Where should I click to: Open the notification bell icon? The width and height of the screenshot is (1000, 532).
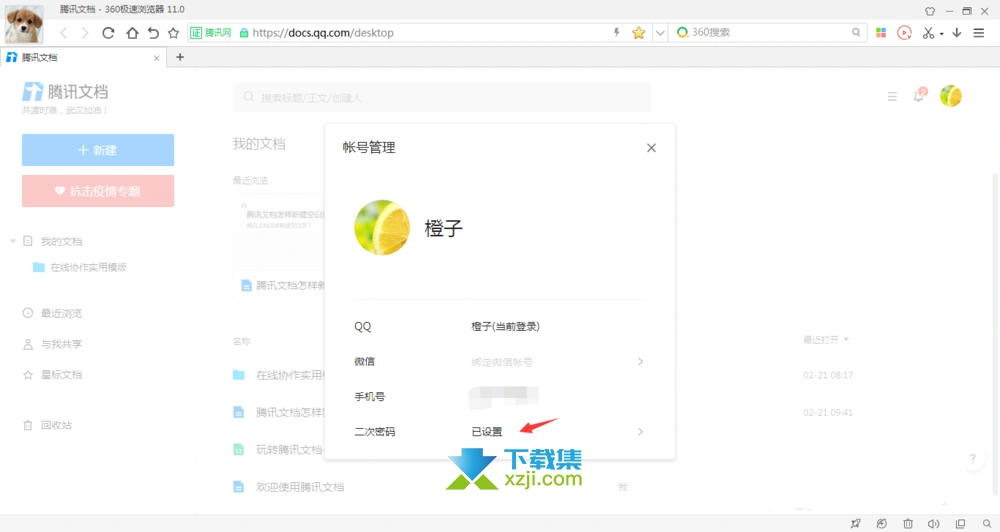coord(919,96)
